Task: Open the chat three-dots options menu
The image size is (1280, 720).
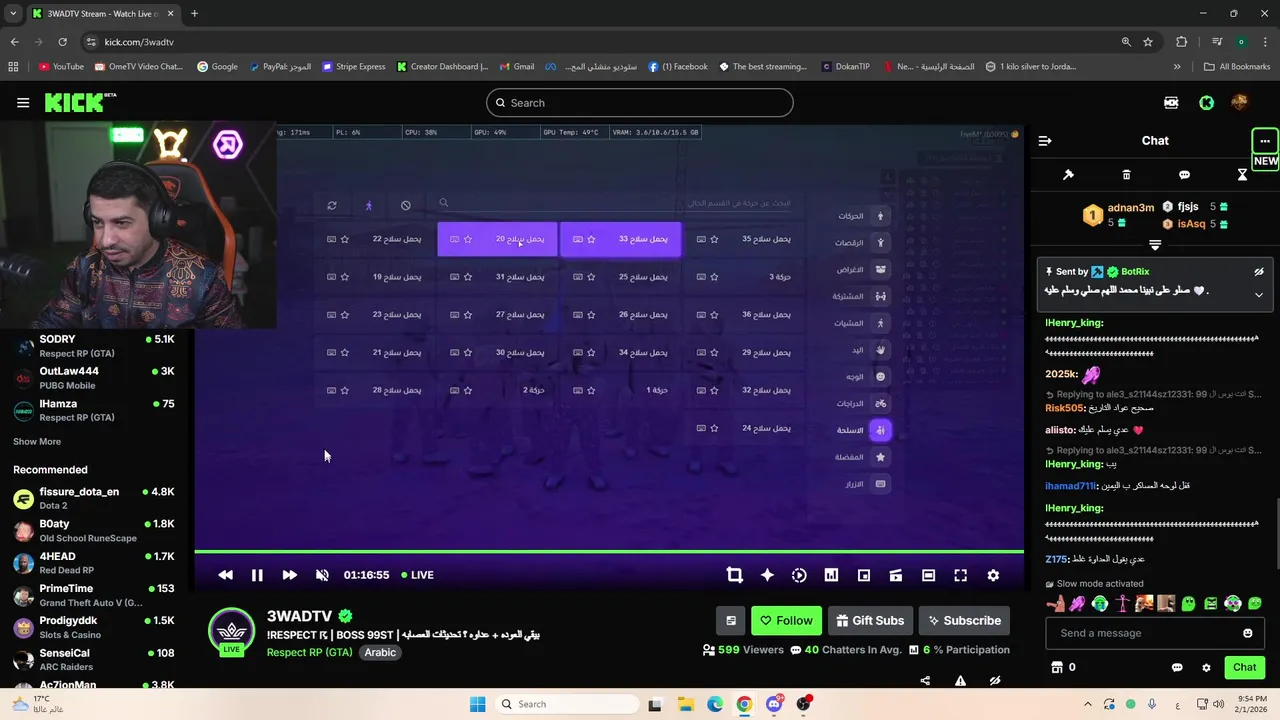Action: tap(1265, 141)
